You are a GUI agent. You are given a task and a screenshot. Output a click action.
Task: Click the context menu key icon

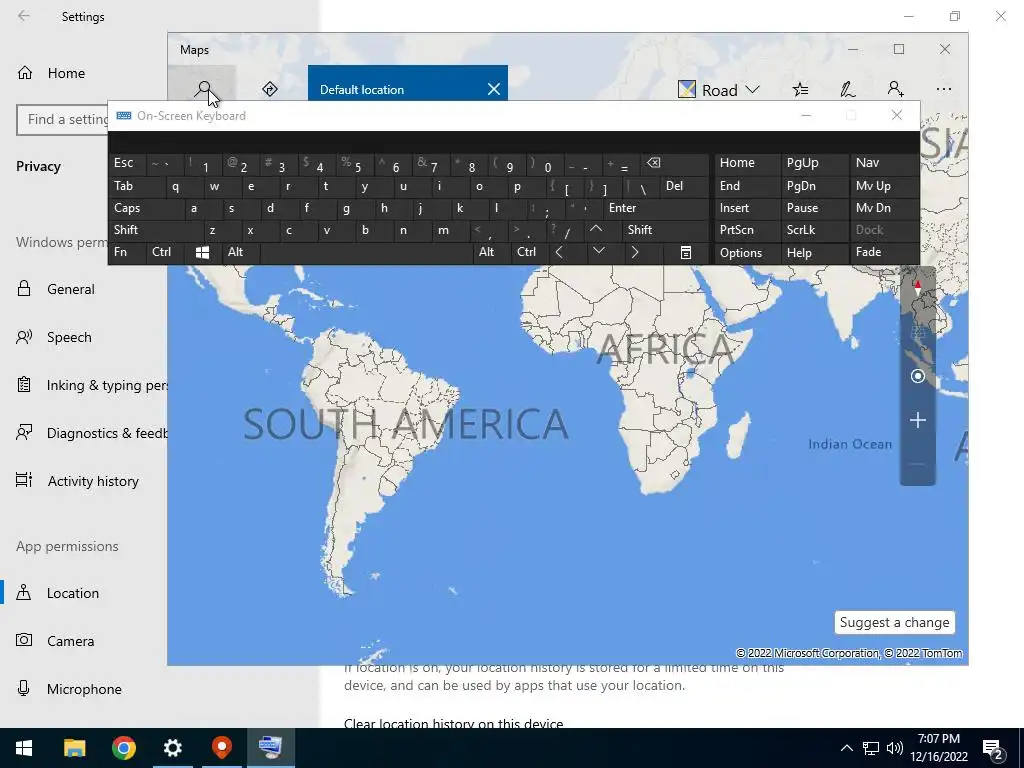coord(685,252)
